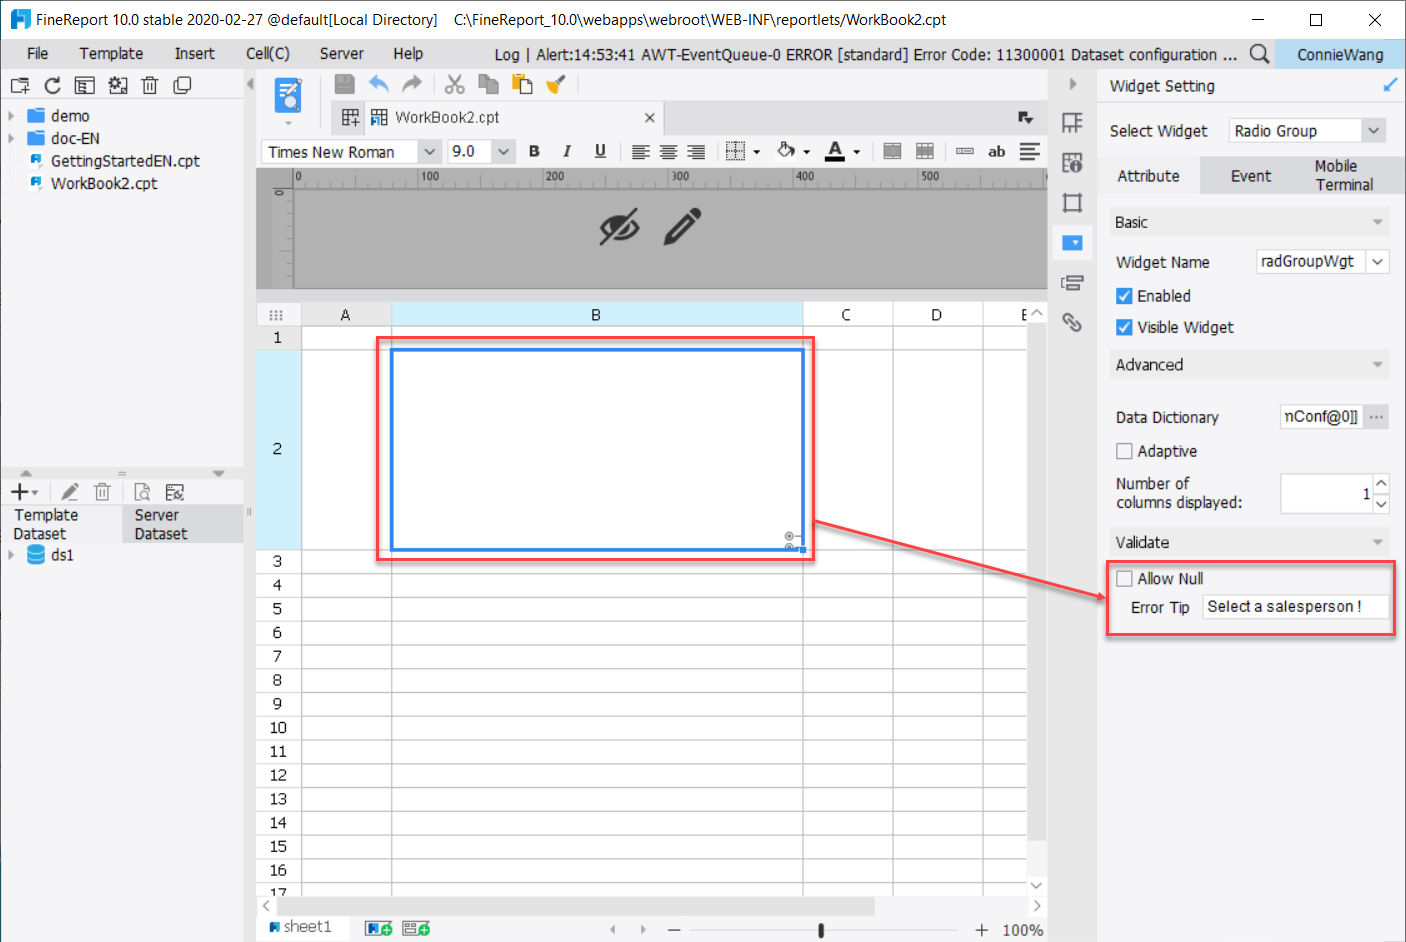Open the hyperlink panel chain icon
This screenshot has height=942, width=1406.
click(x=1072, y=322)
